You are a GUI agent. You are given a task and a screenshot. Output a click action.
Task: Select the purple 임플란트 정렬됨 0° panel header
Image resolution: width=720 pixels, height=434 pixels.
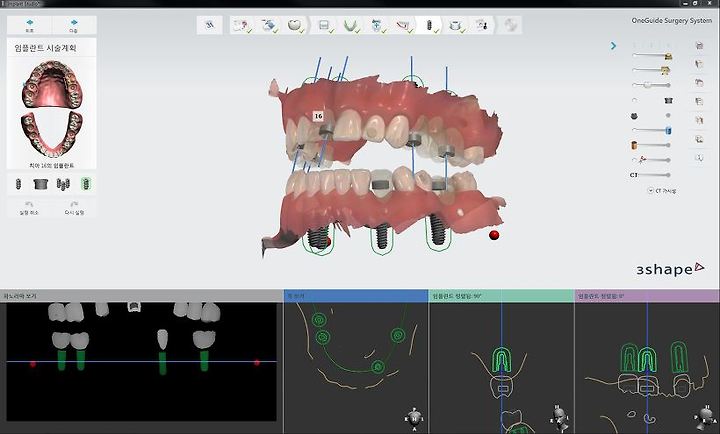[647, 296]
